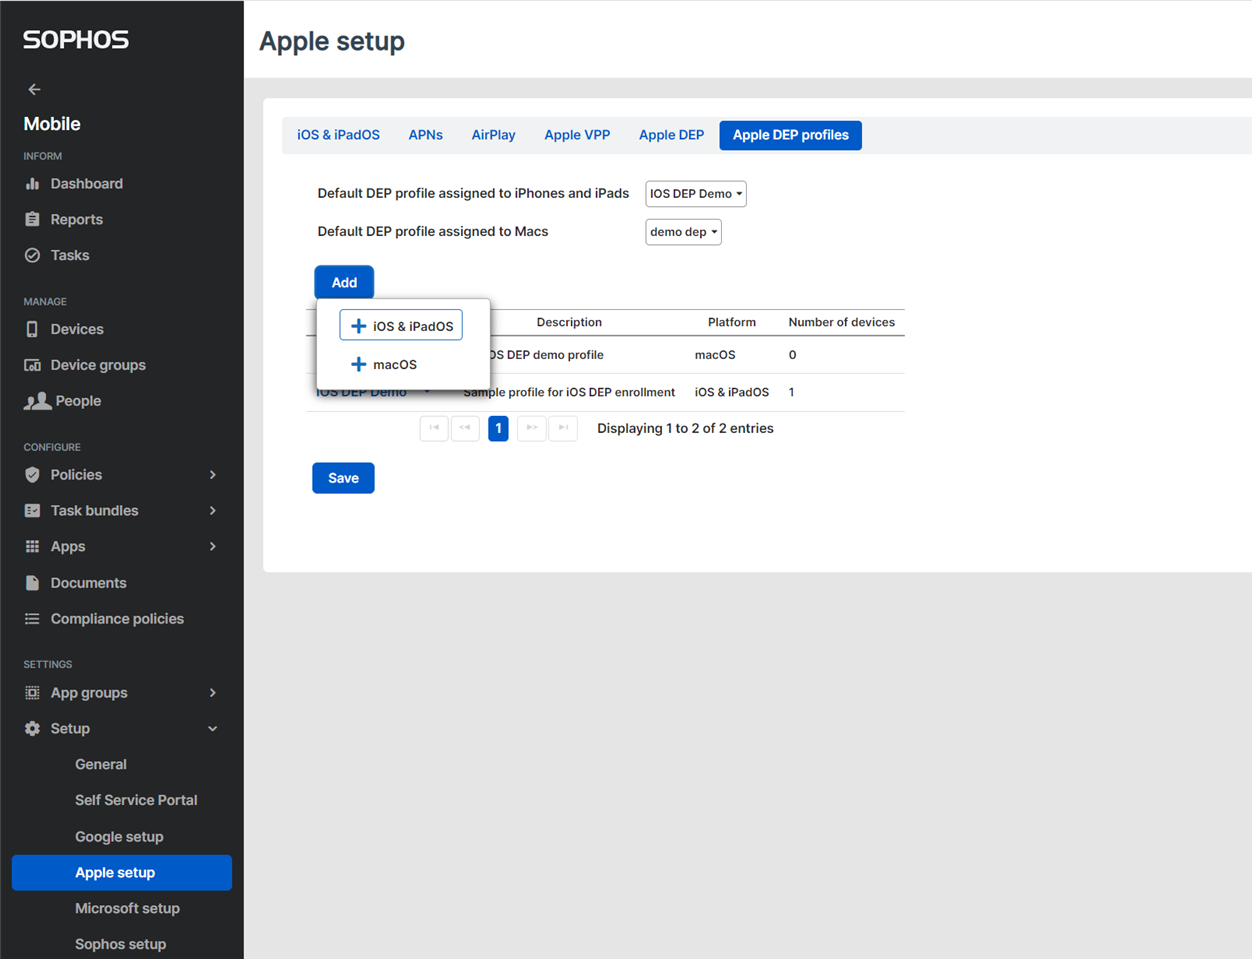Click the Save button

click(x=343, y=478)
